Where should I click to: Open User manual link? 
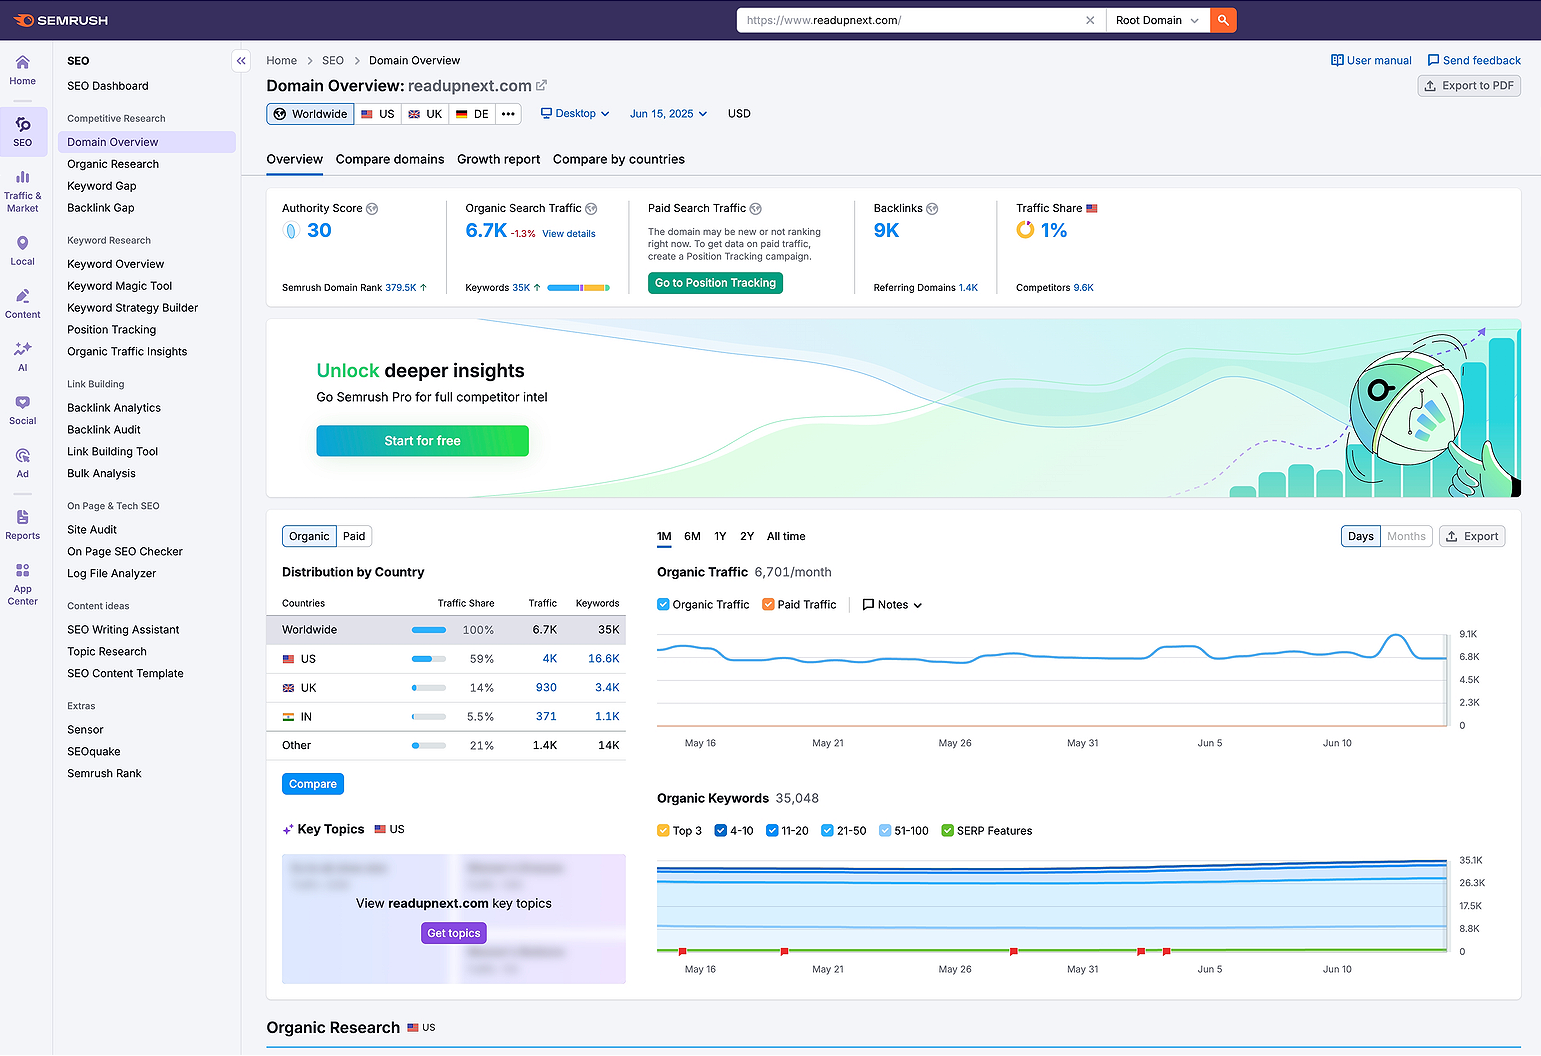(x=1371, y=61)
